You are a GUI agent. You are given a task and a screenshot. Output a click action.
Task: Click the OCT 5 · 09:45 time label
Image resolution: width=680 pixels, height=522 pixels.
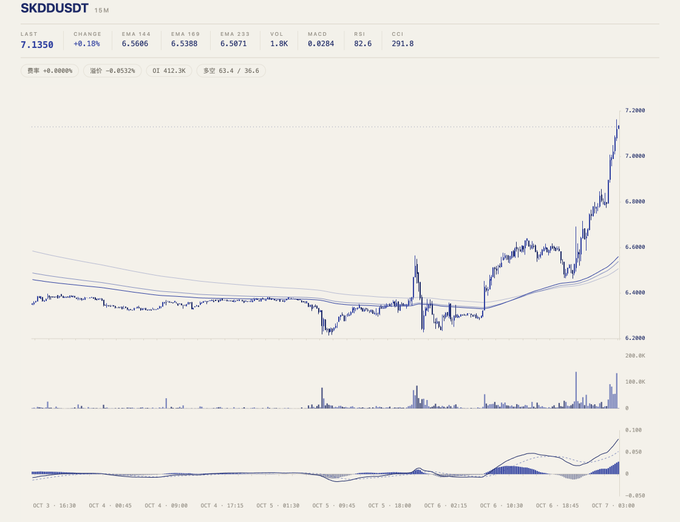click(334, 506)
